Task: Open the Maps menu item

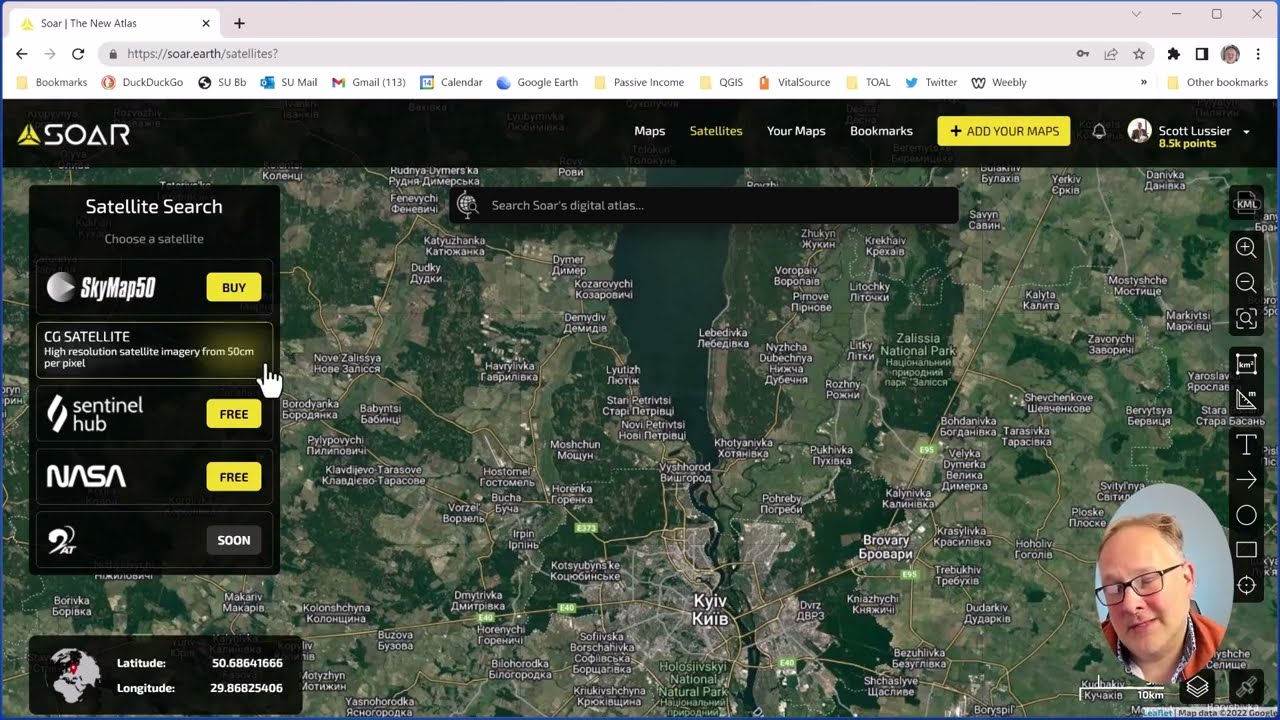Action: [x=649, y=131]
